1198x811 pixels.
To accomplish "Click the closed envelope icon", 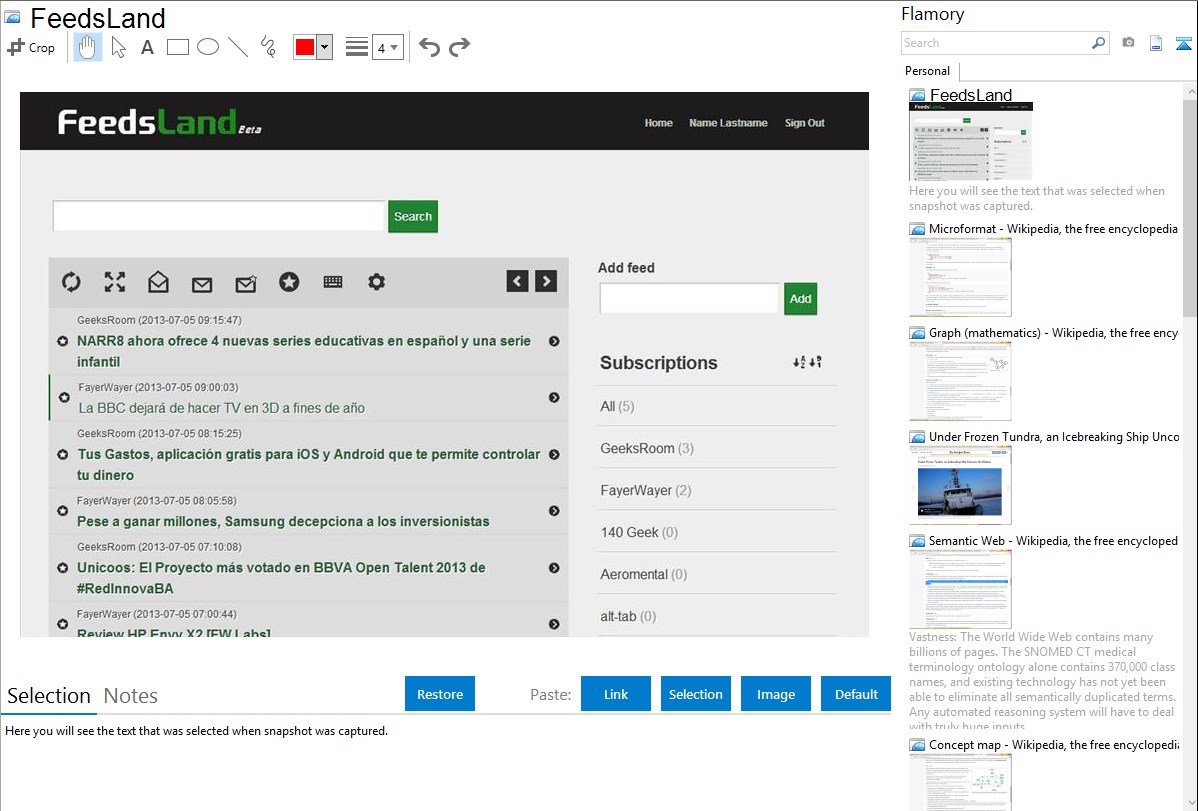I will 202,285.
